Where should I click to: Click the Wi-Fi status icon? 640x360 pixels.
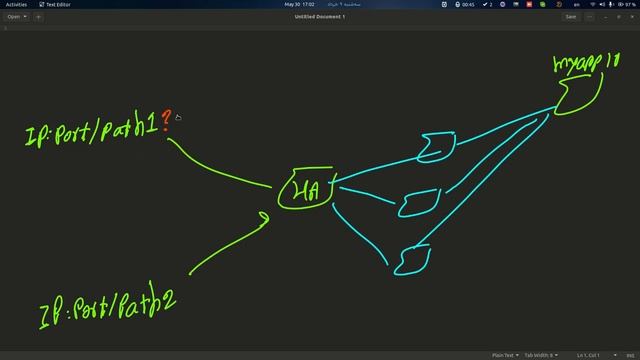593,4
